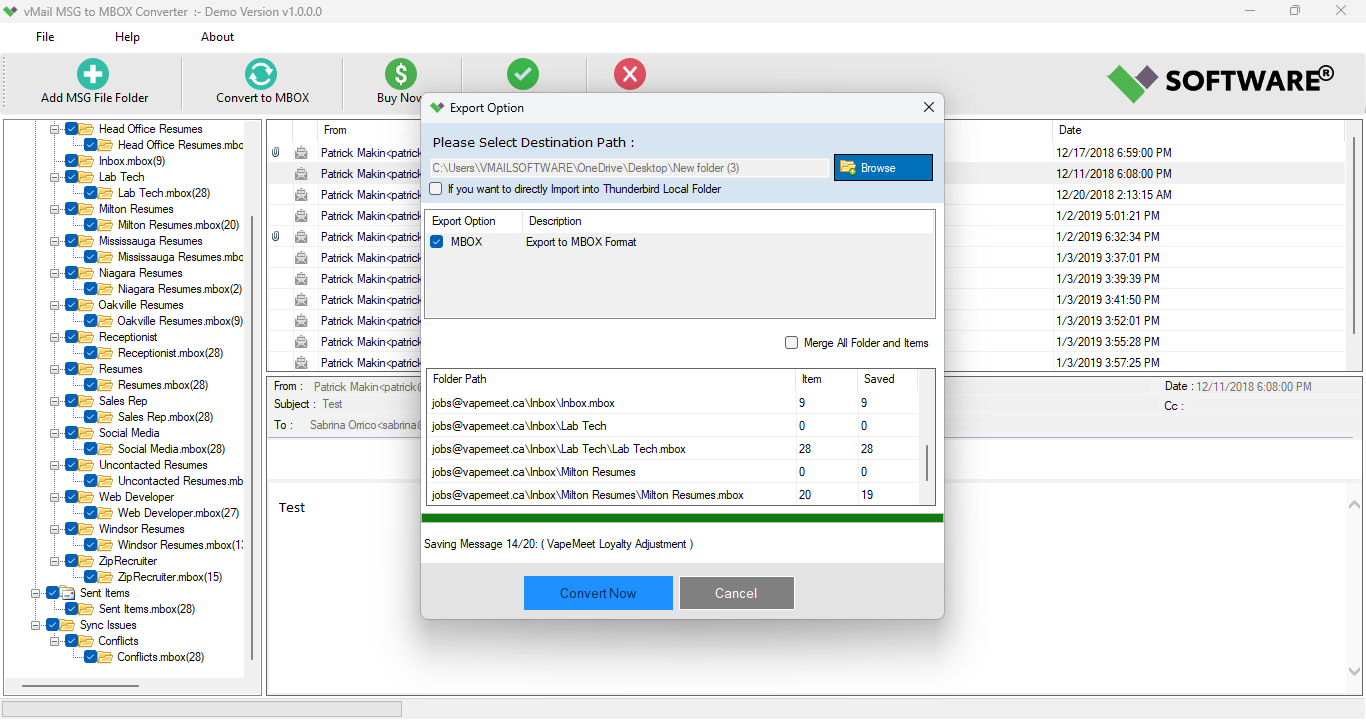Click the About menu item
Screen dimensions: 1366x720
[x=217, y=37]
